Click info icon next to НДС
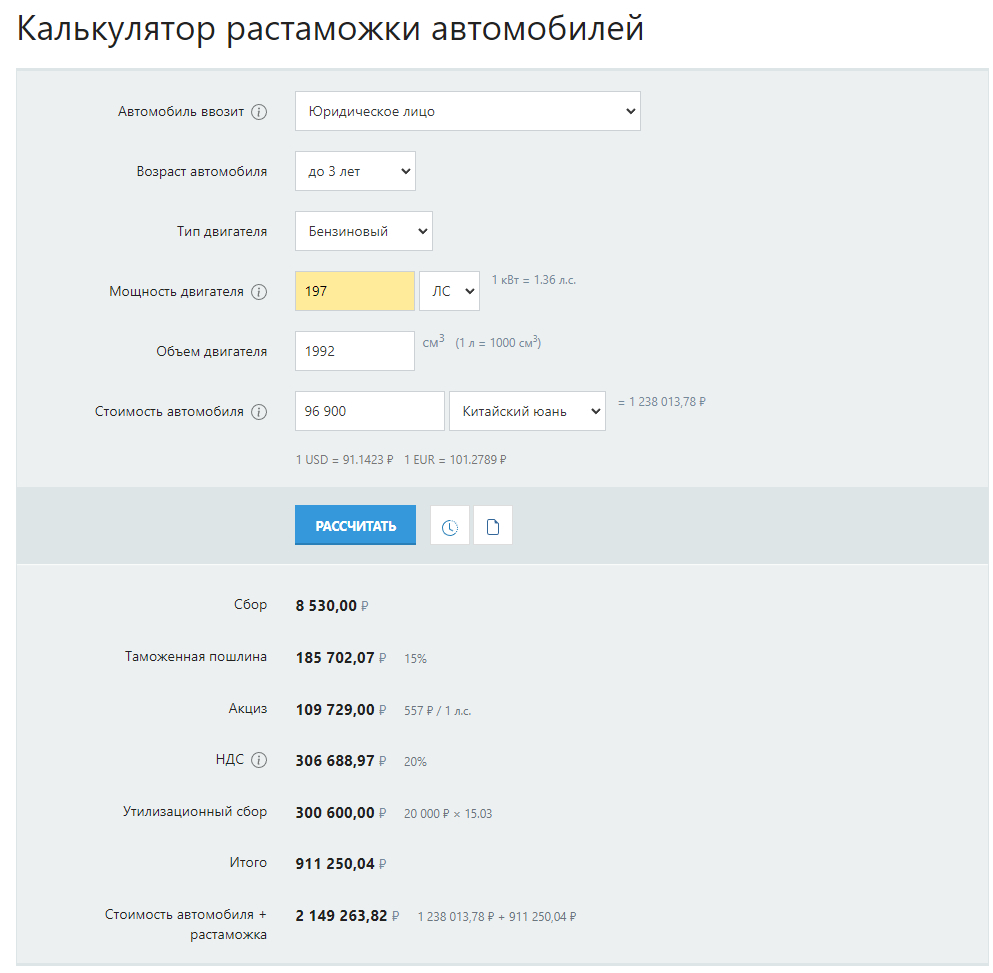The width and height of the screenshot is (993, 973). [x=259, y=760]
